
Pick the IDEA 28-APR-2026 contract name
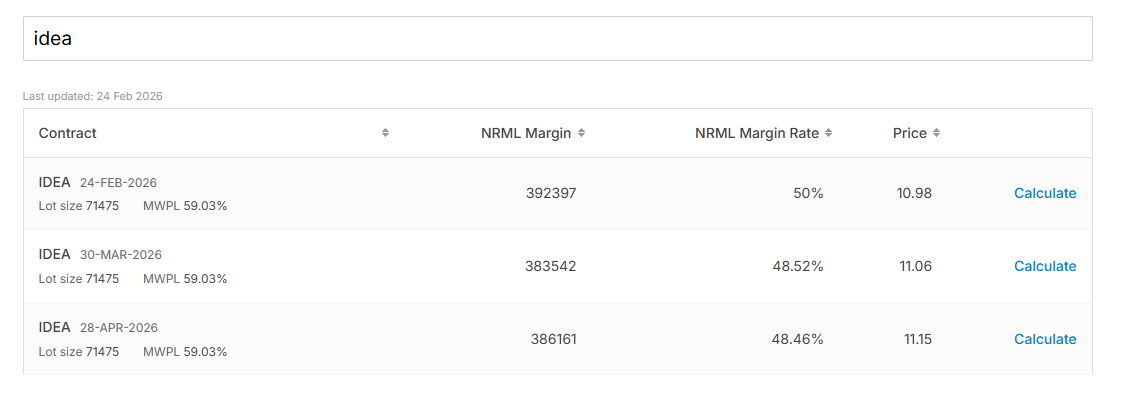pyautogui.click(x=55, y=328)
